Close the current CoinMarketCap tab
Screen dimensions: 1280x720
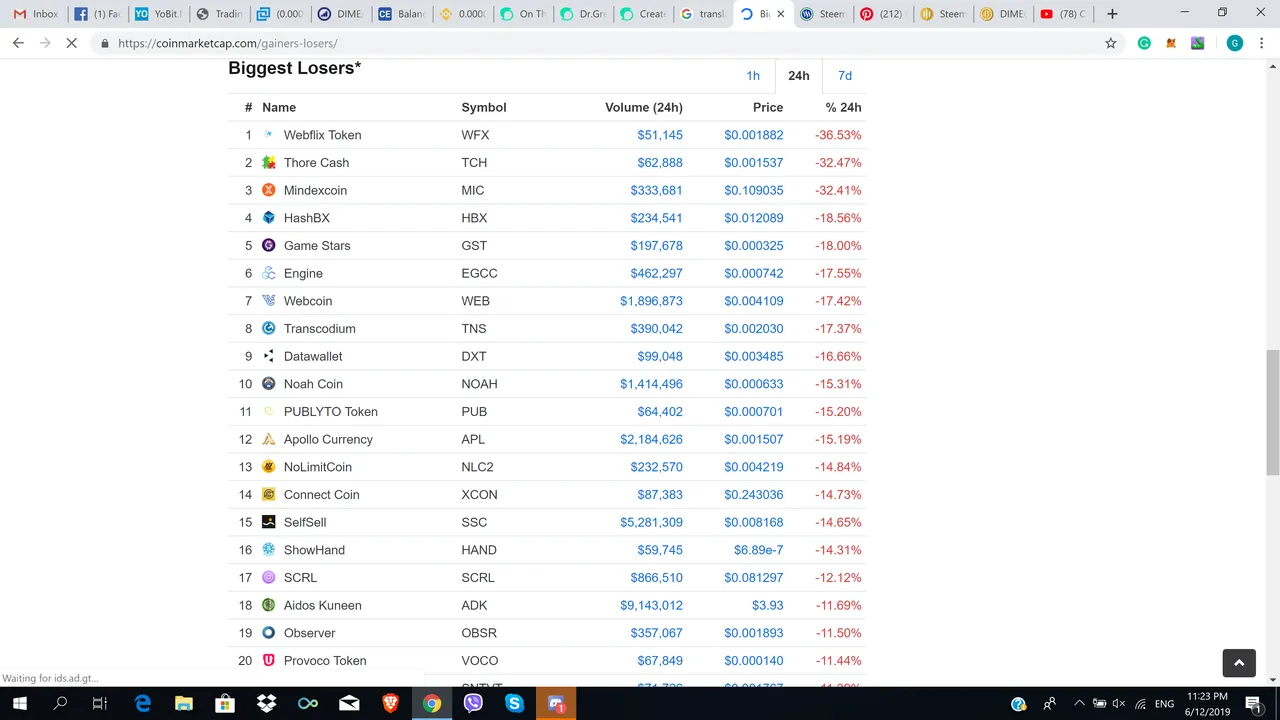click(781, 14)
